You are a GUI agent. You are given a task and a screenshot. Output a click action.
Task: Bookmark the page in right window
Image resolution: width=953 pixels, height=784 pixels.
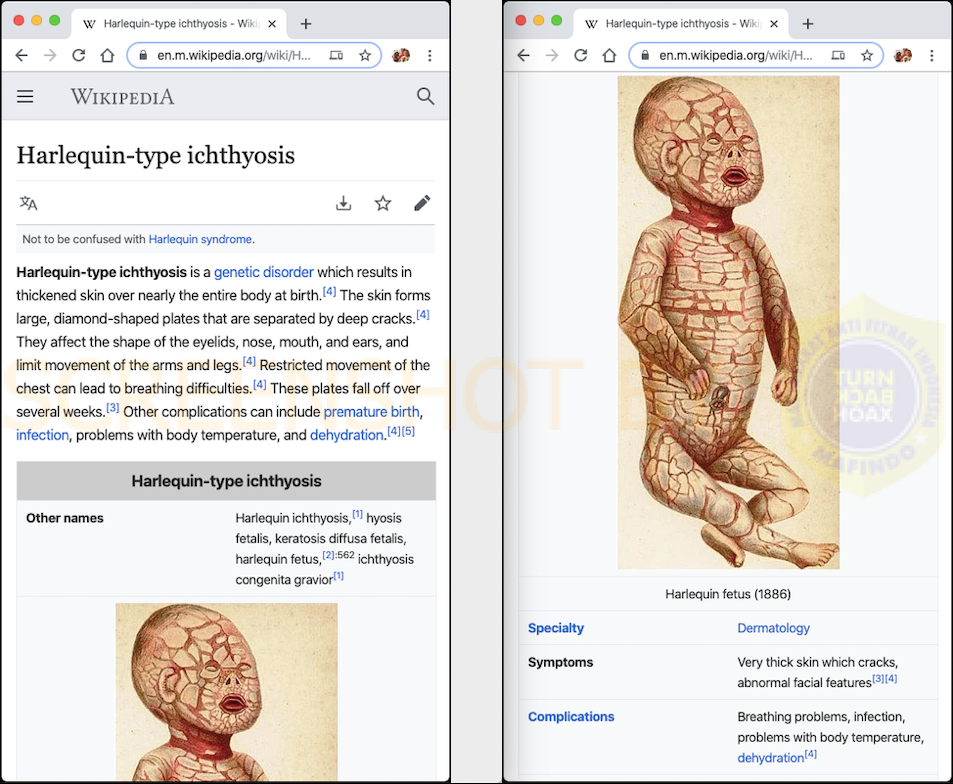(867, 55)
